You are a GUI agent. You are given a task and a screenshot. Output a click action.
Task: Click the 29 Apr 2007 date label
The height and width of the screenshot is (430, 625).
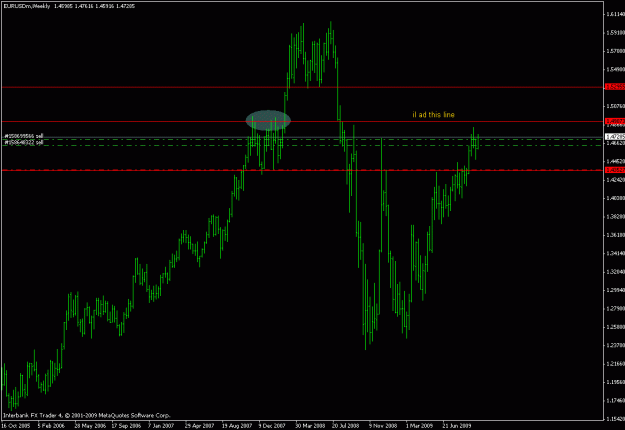point(200,426)
